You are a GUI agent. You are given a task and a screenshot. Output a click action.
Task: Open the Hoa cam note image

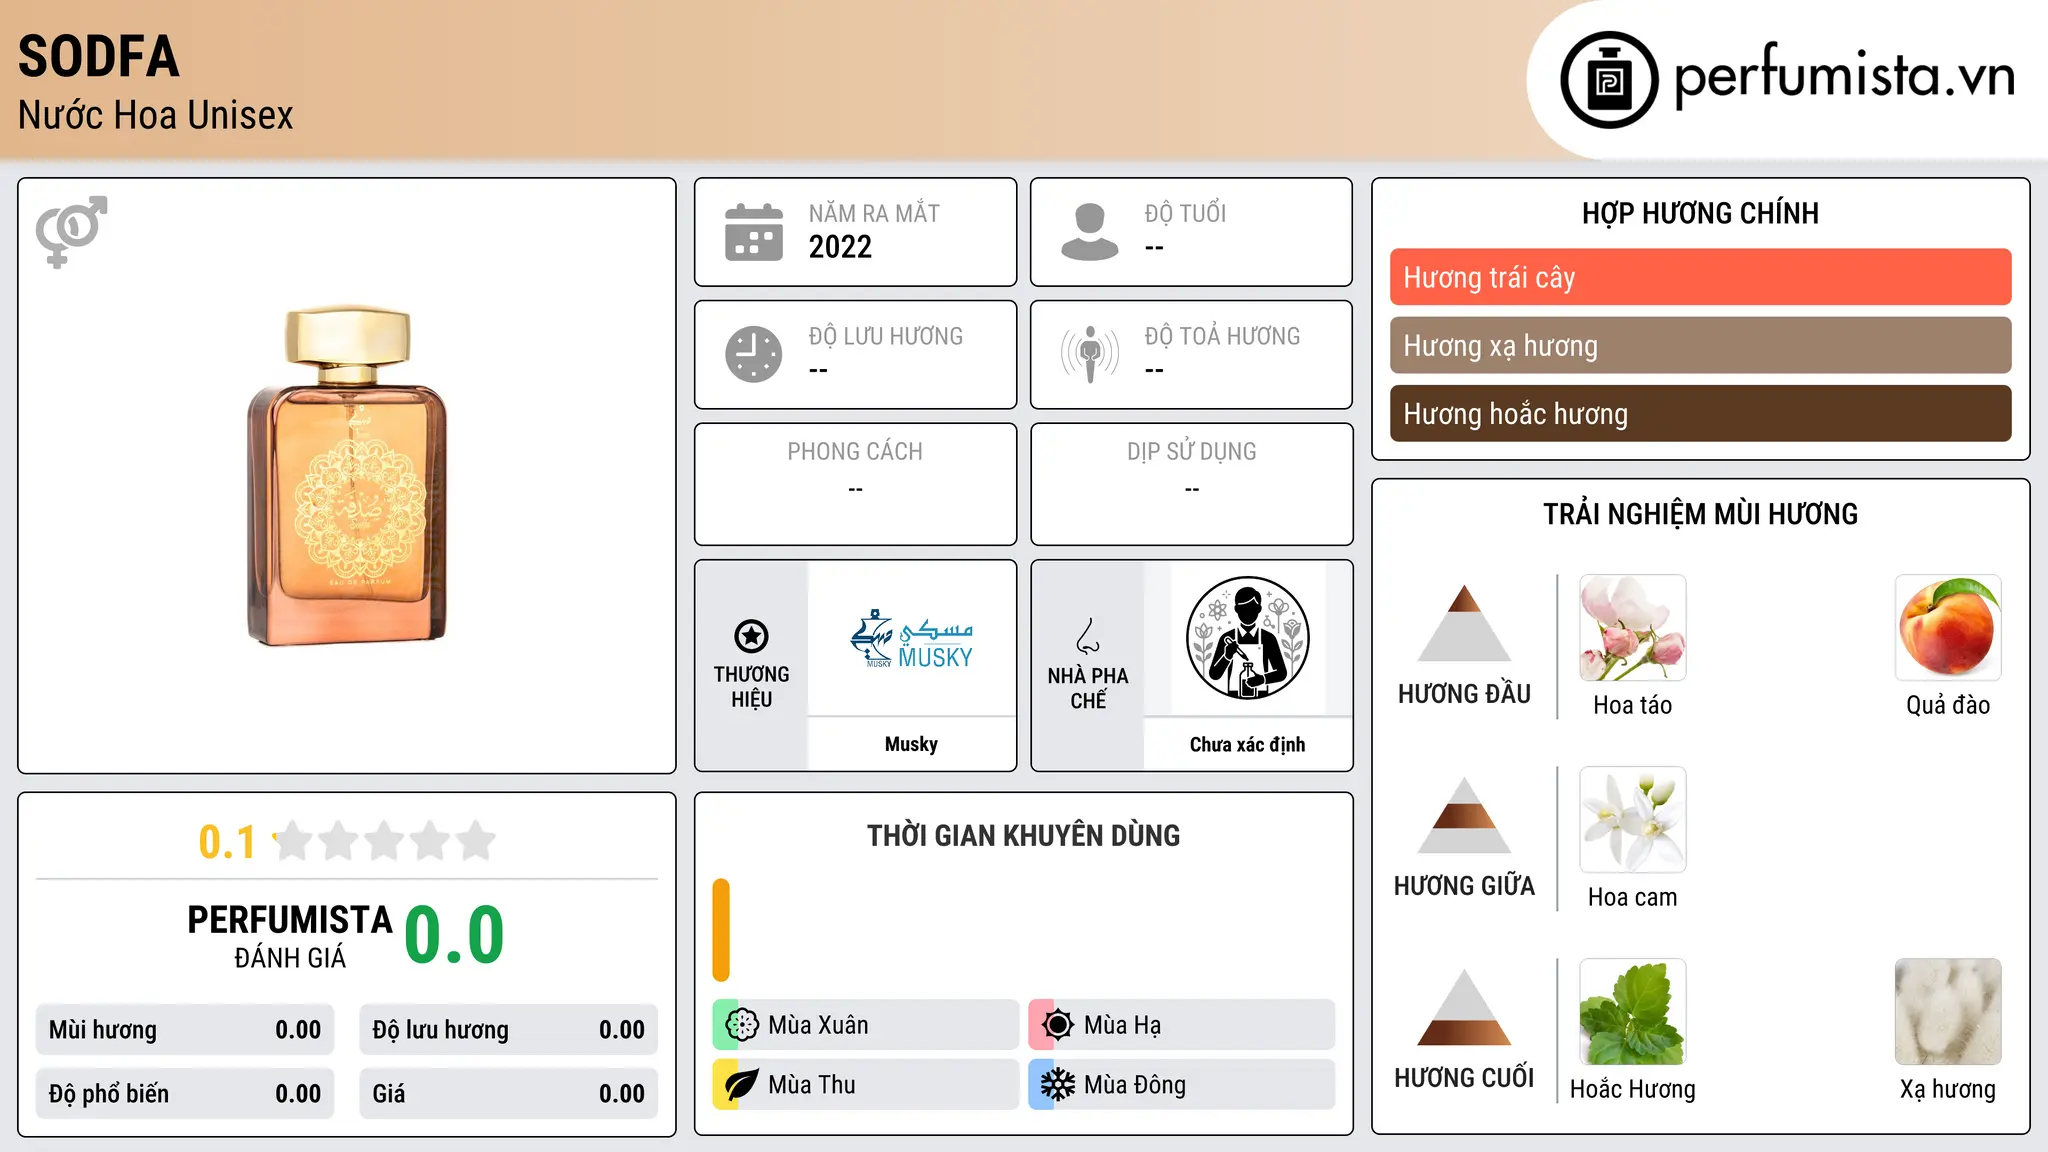coord(1633,820)
